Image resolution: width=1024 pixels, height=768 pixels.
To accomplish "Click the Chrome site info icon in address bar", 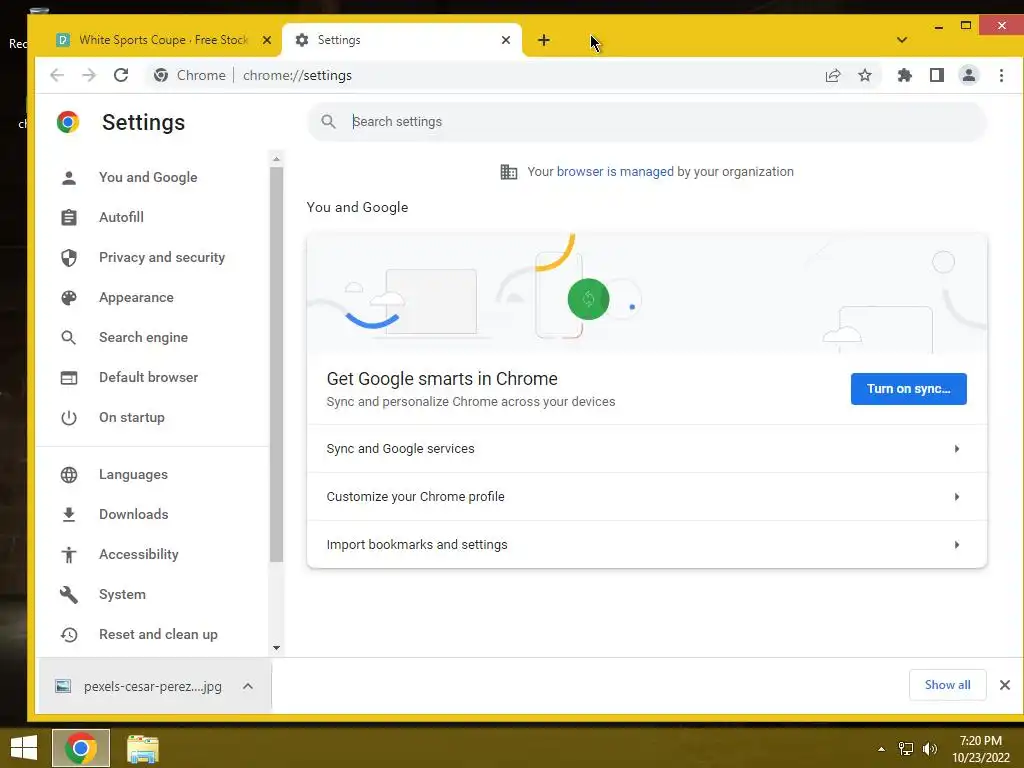I will point(161,75).
